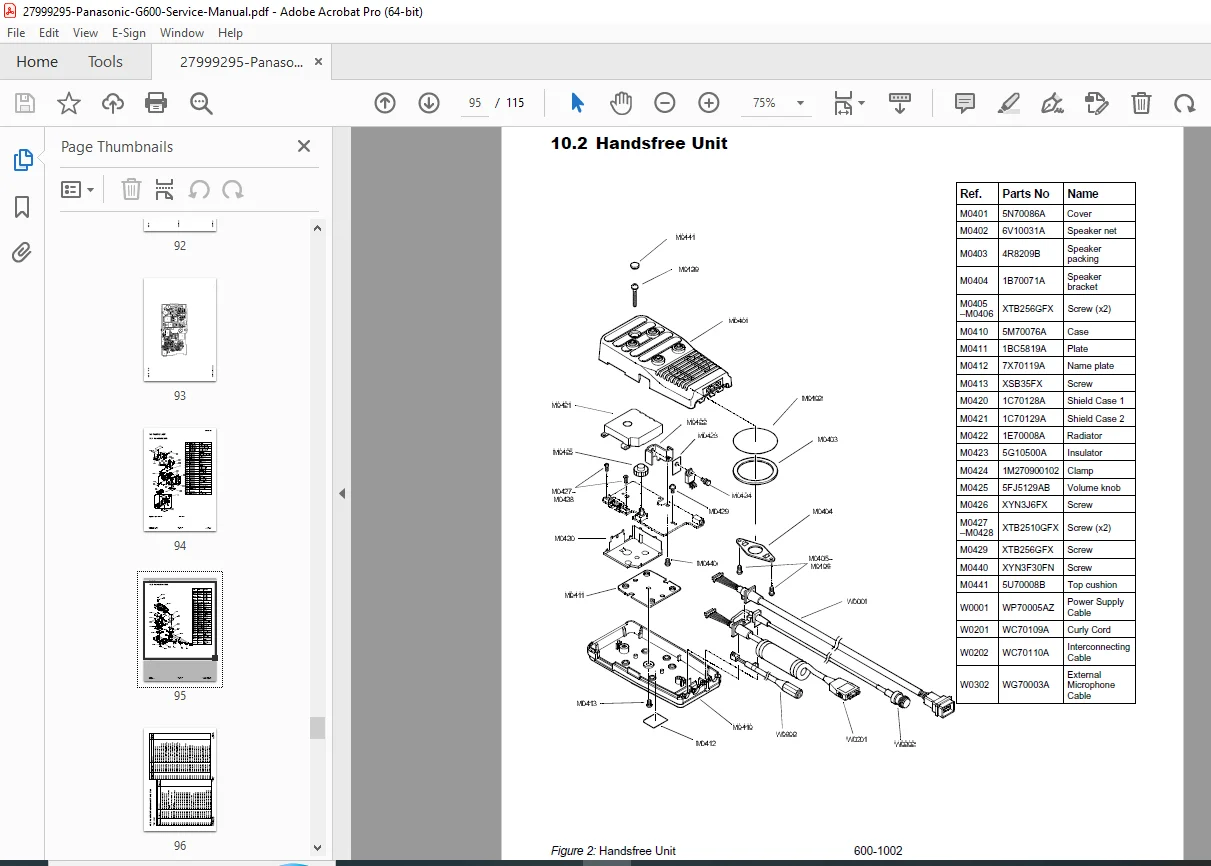Select the arrow selection tool
The height and width of the screenshot is (866, 1211).
pyautogui.click(x=577, y=103)
